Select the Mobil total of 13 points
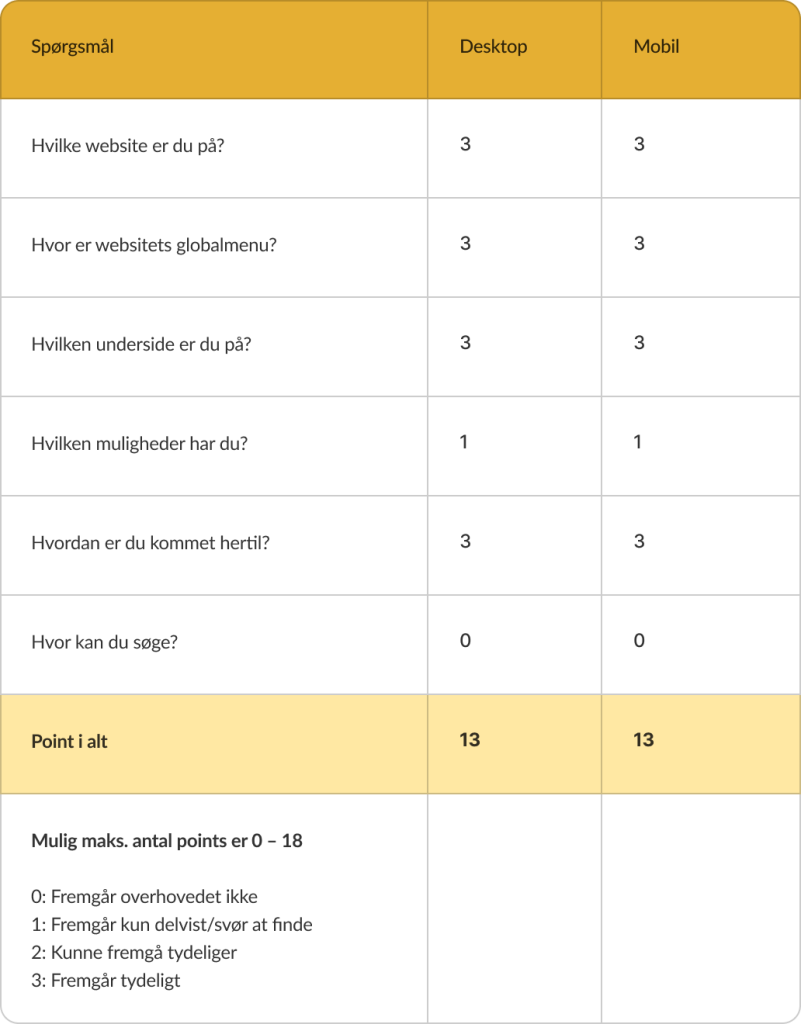 643,739
